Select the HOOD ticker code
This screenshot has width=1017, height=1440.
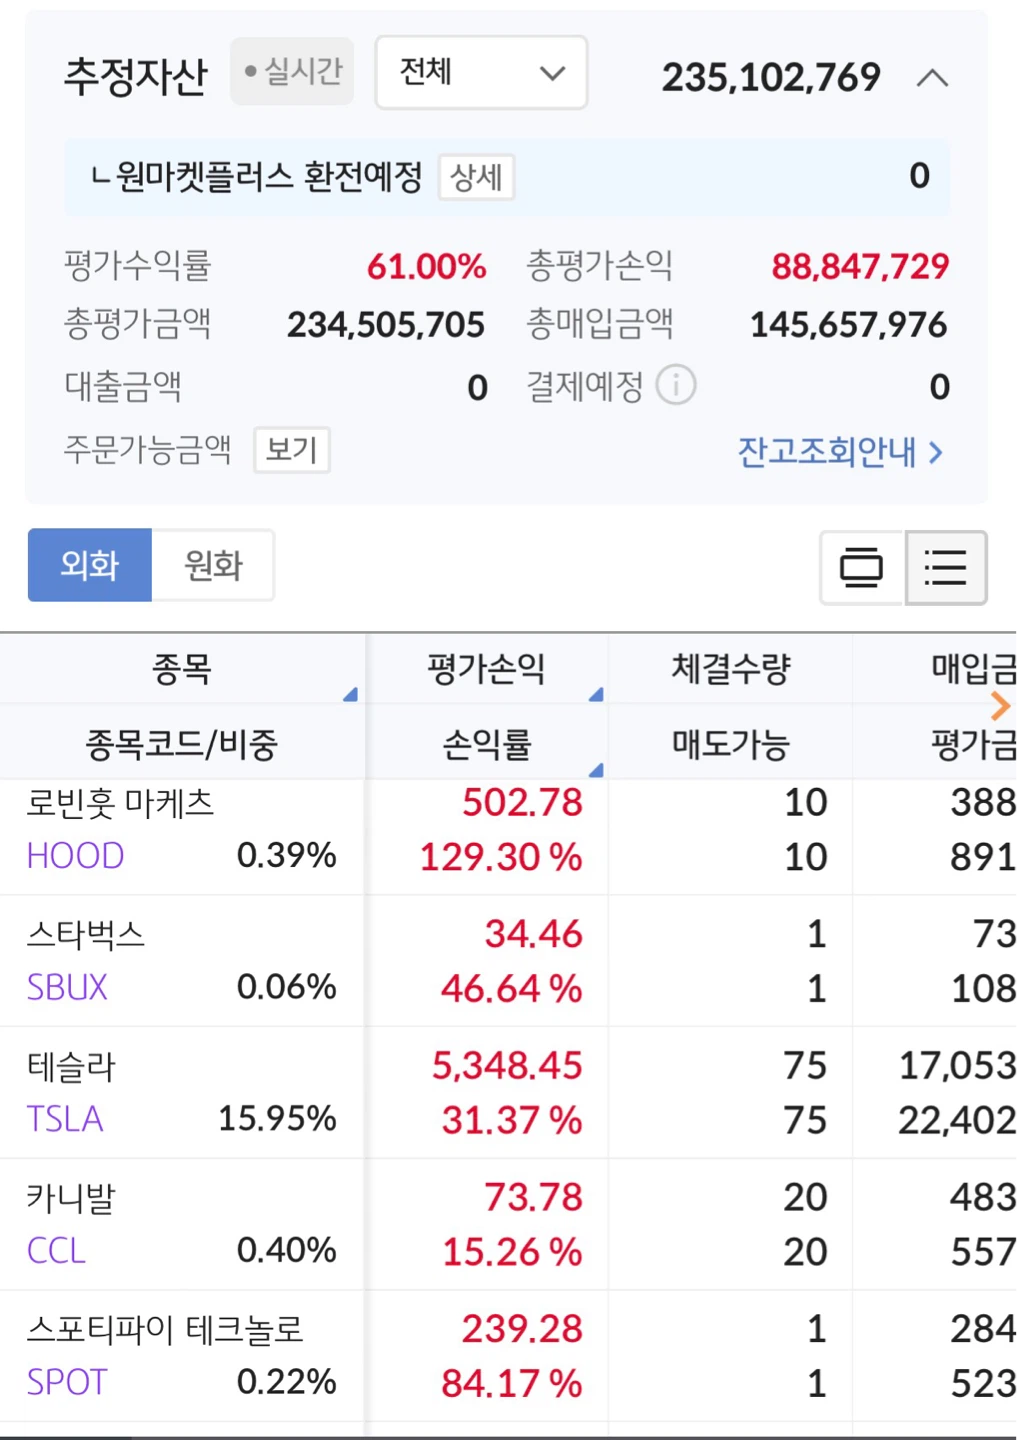75,856
